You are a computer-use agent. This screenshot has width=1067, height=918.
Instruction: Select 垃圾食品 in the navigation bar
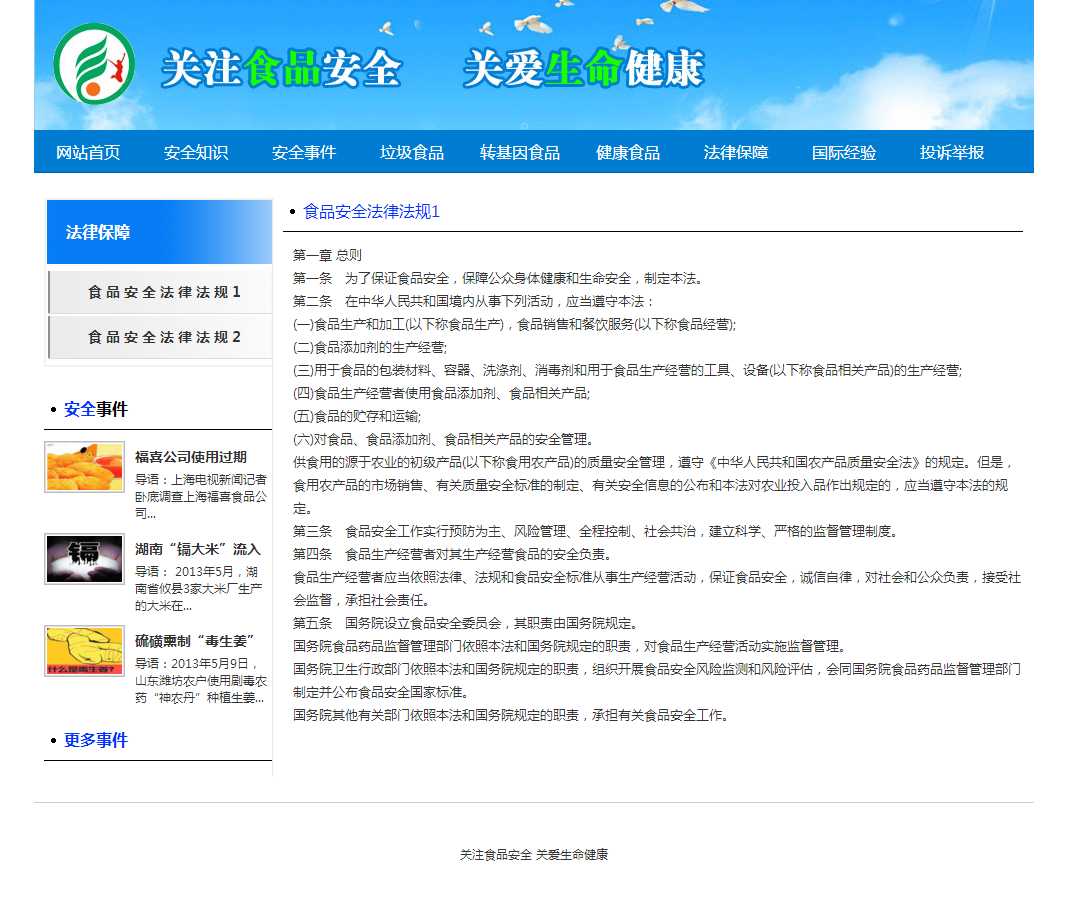pyautogui.click(x=412, y=152)
